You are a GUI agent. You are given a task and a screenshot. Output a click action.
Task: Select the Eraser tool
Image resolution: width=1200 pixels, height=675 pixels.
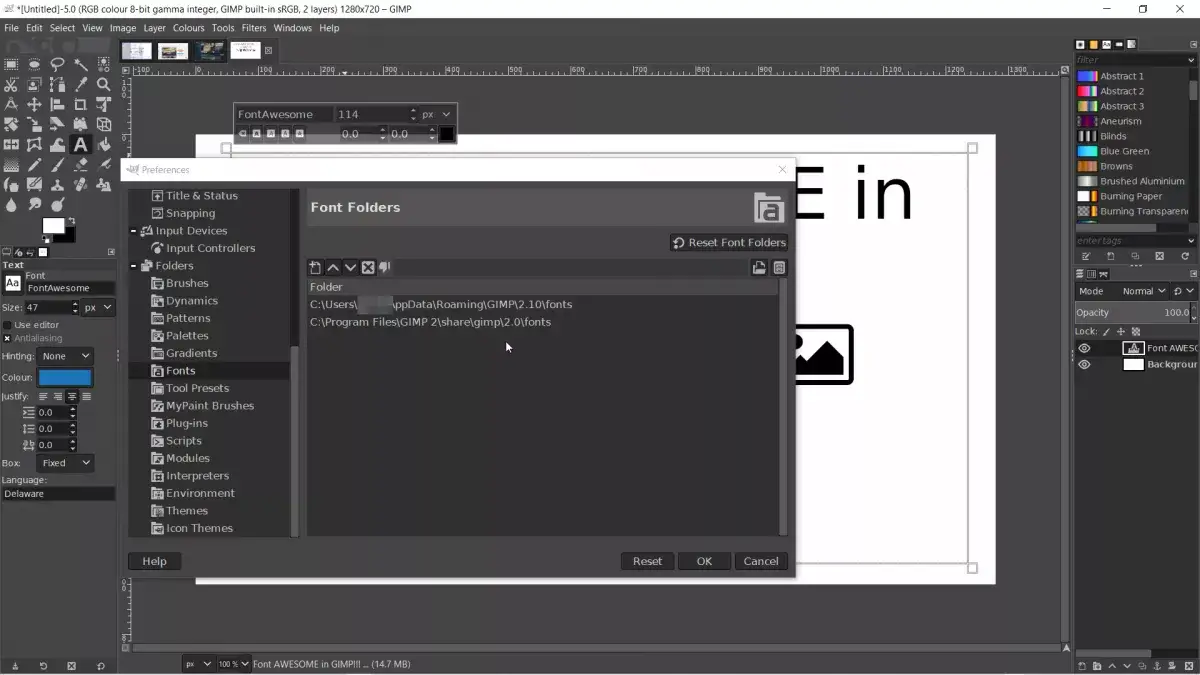(x=81, y=165)
